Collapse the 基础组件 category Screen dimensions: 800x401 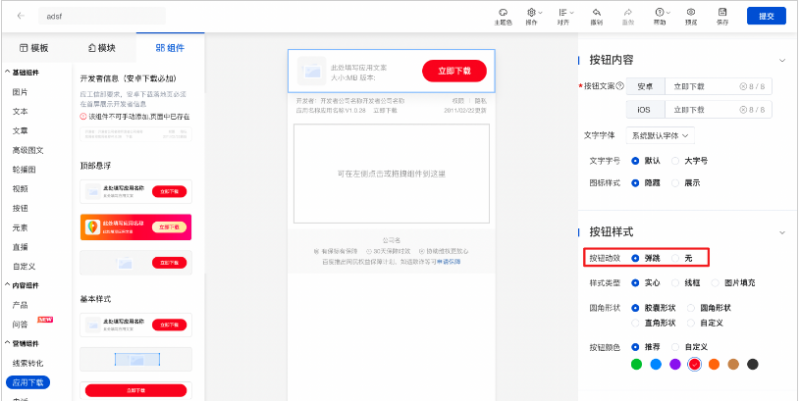[21, 72]
